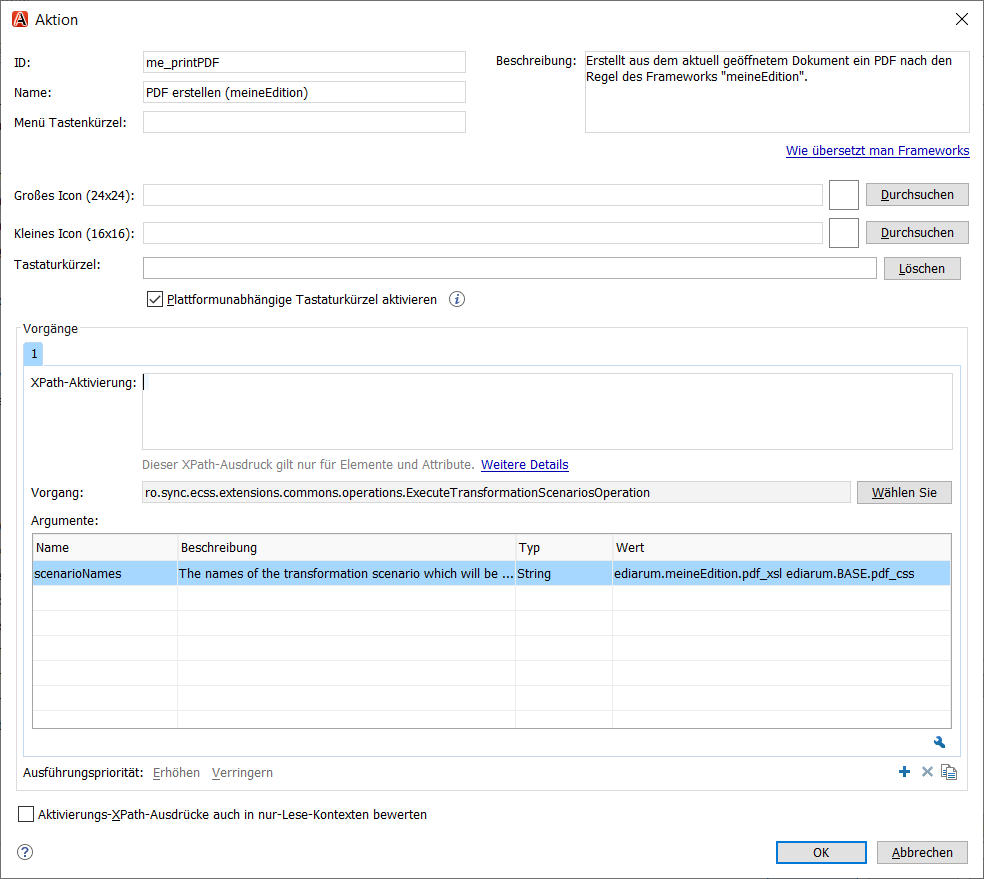Click the Menü Tastenkürzel field
Viewport: 984px width, 879px height.
point(304,122)
